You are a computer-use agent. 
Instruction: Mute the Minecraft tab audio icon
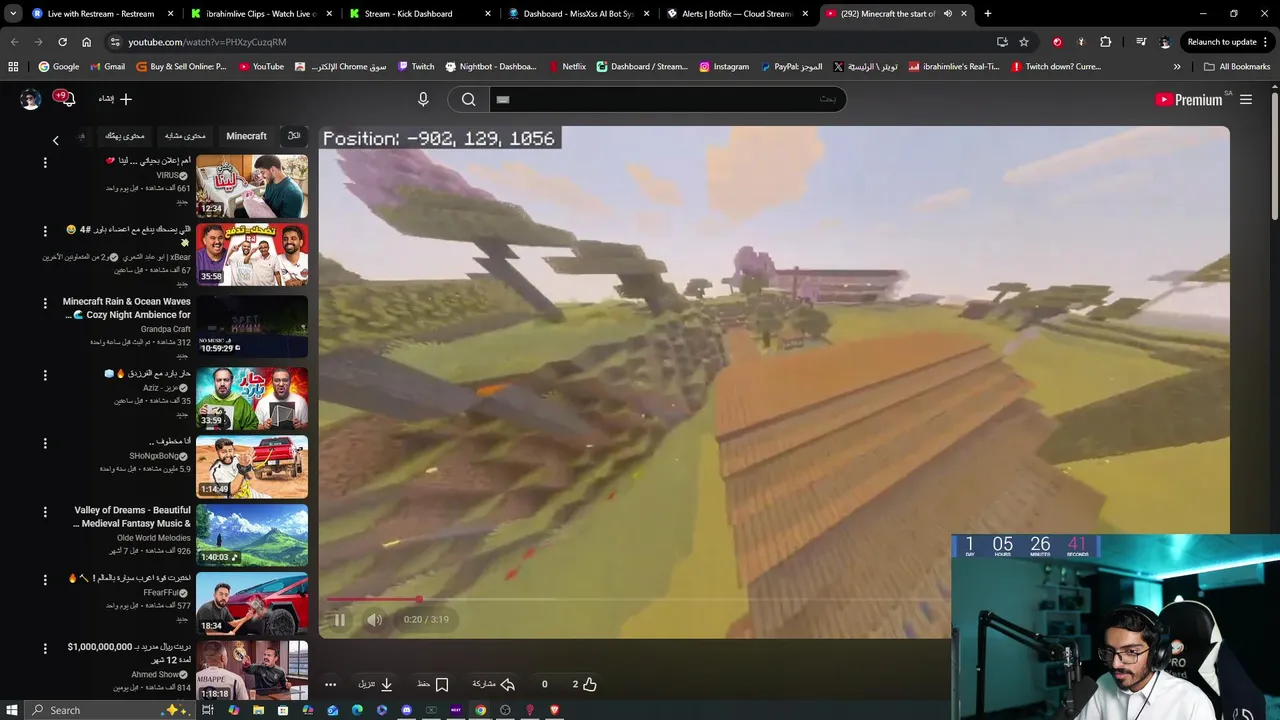947,14
